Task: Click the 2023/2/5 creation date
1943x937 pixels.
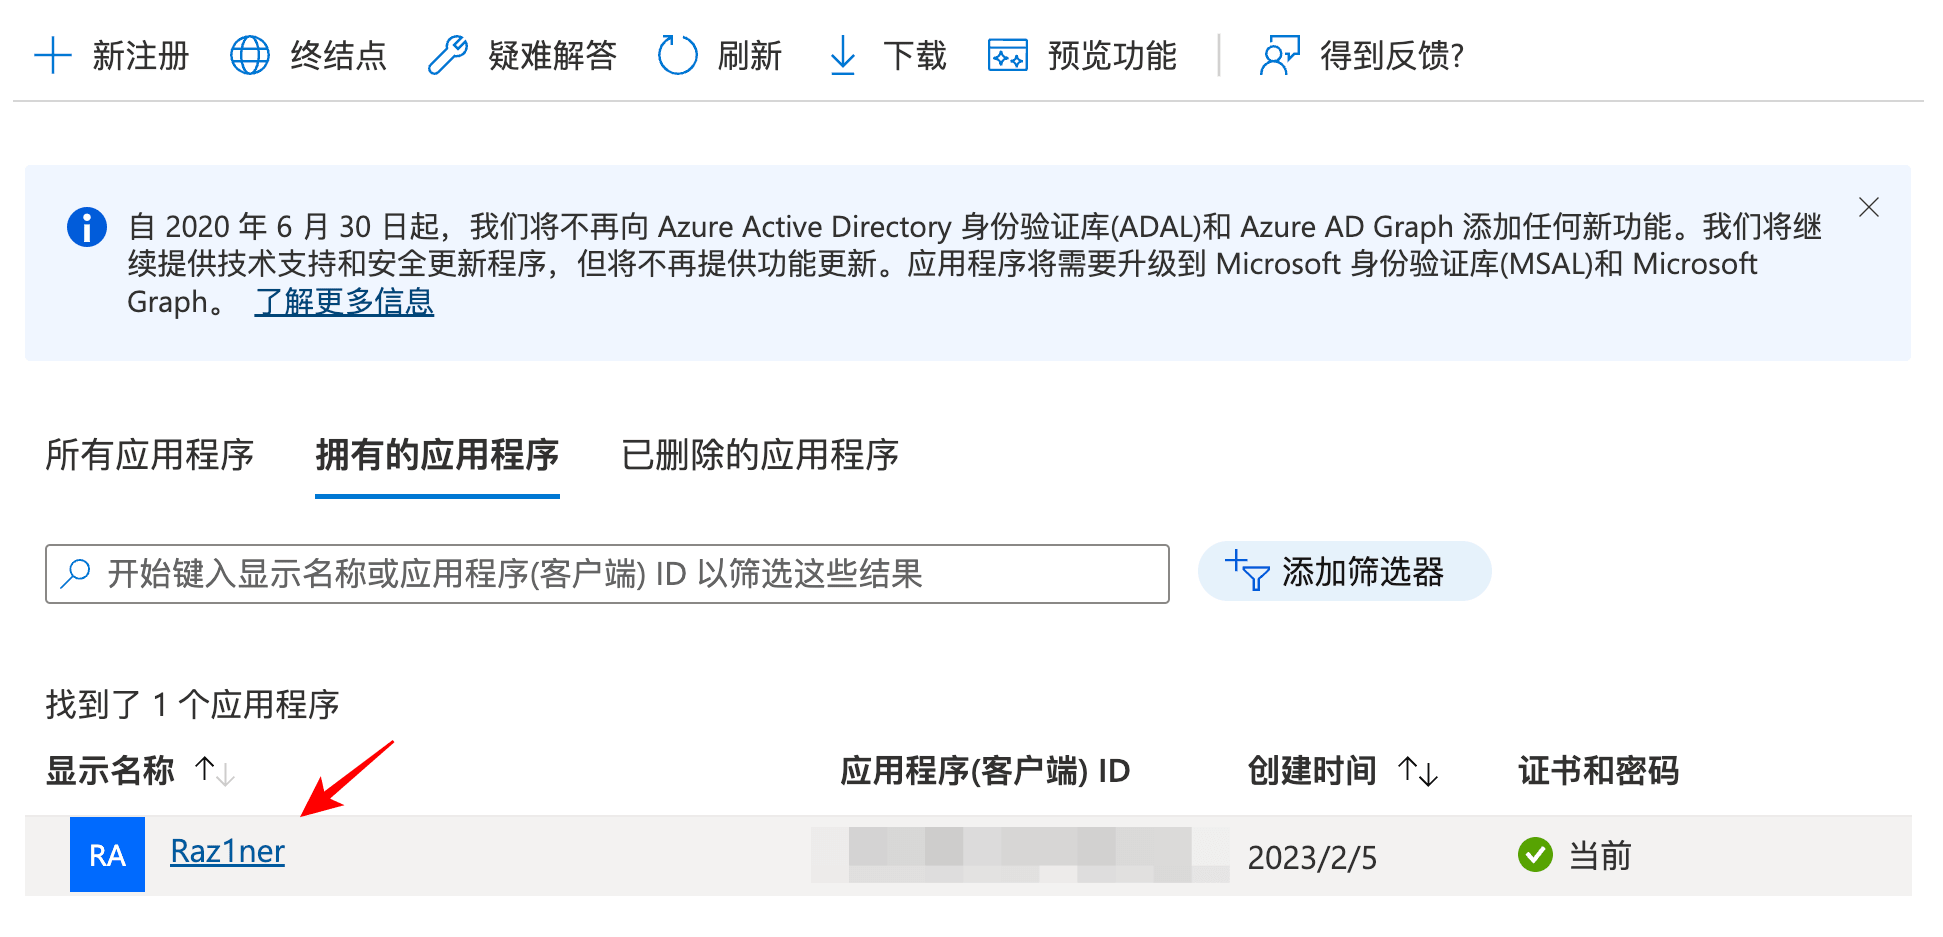Action: tap(1312, 857)
